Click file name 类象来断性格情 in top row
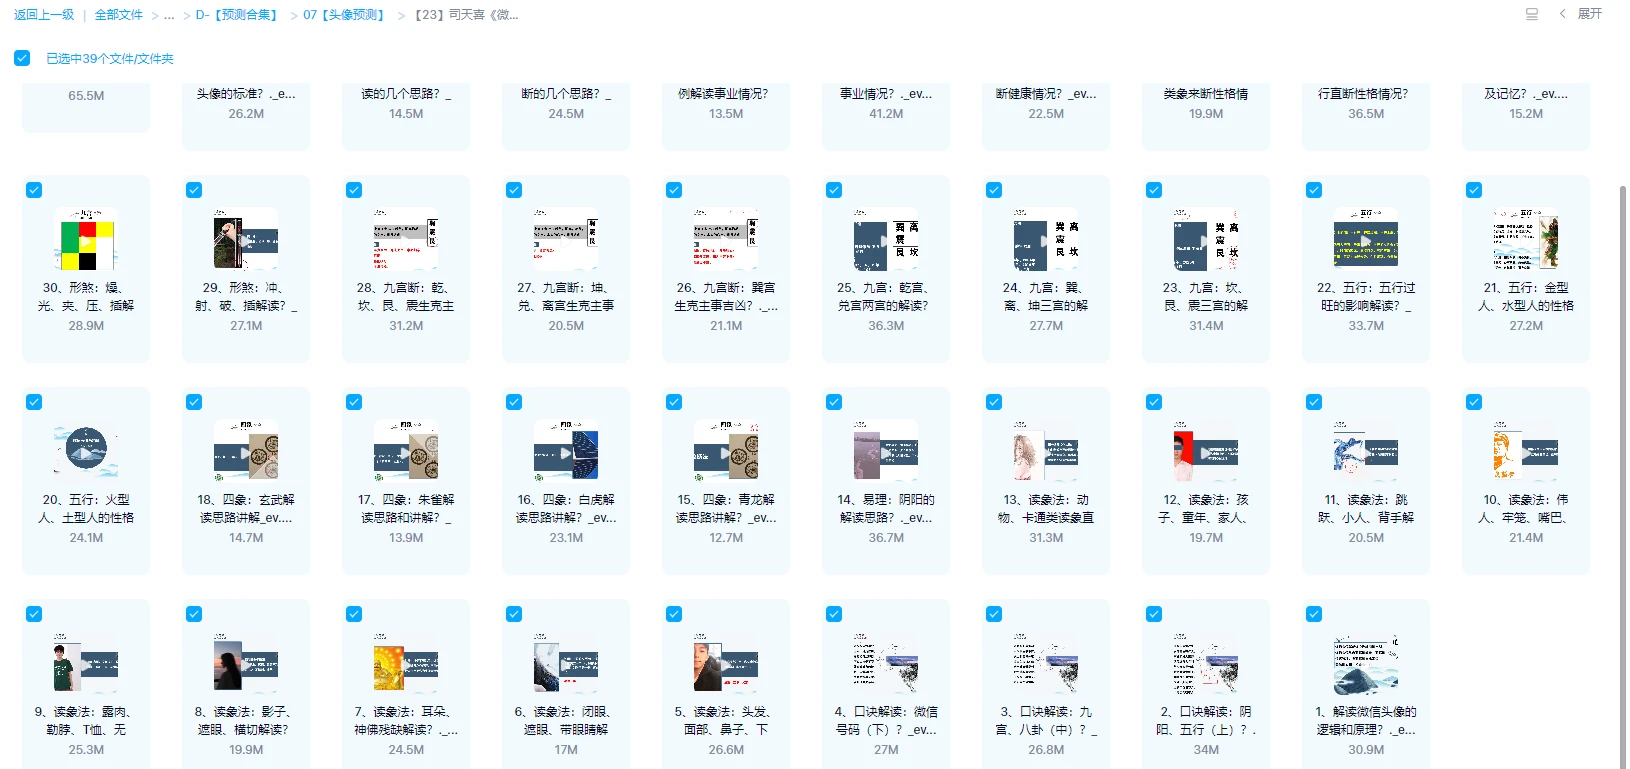1630x769 pixels. pyautogui.click(x=1206, y=94)
